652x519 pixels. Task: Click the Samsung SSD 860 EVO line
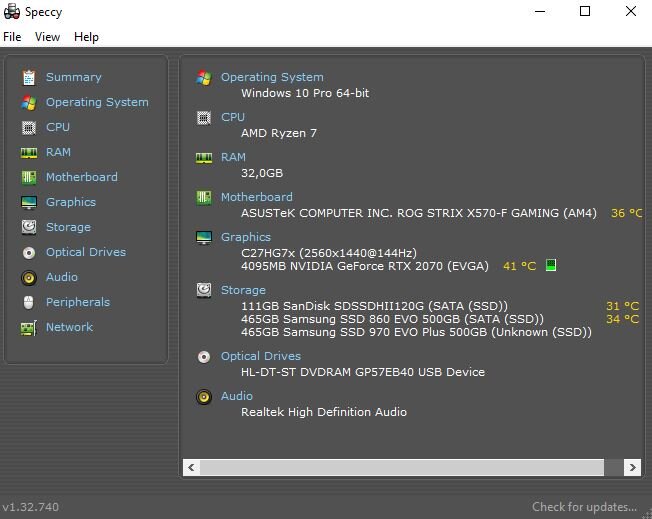392,319
